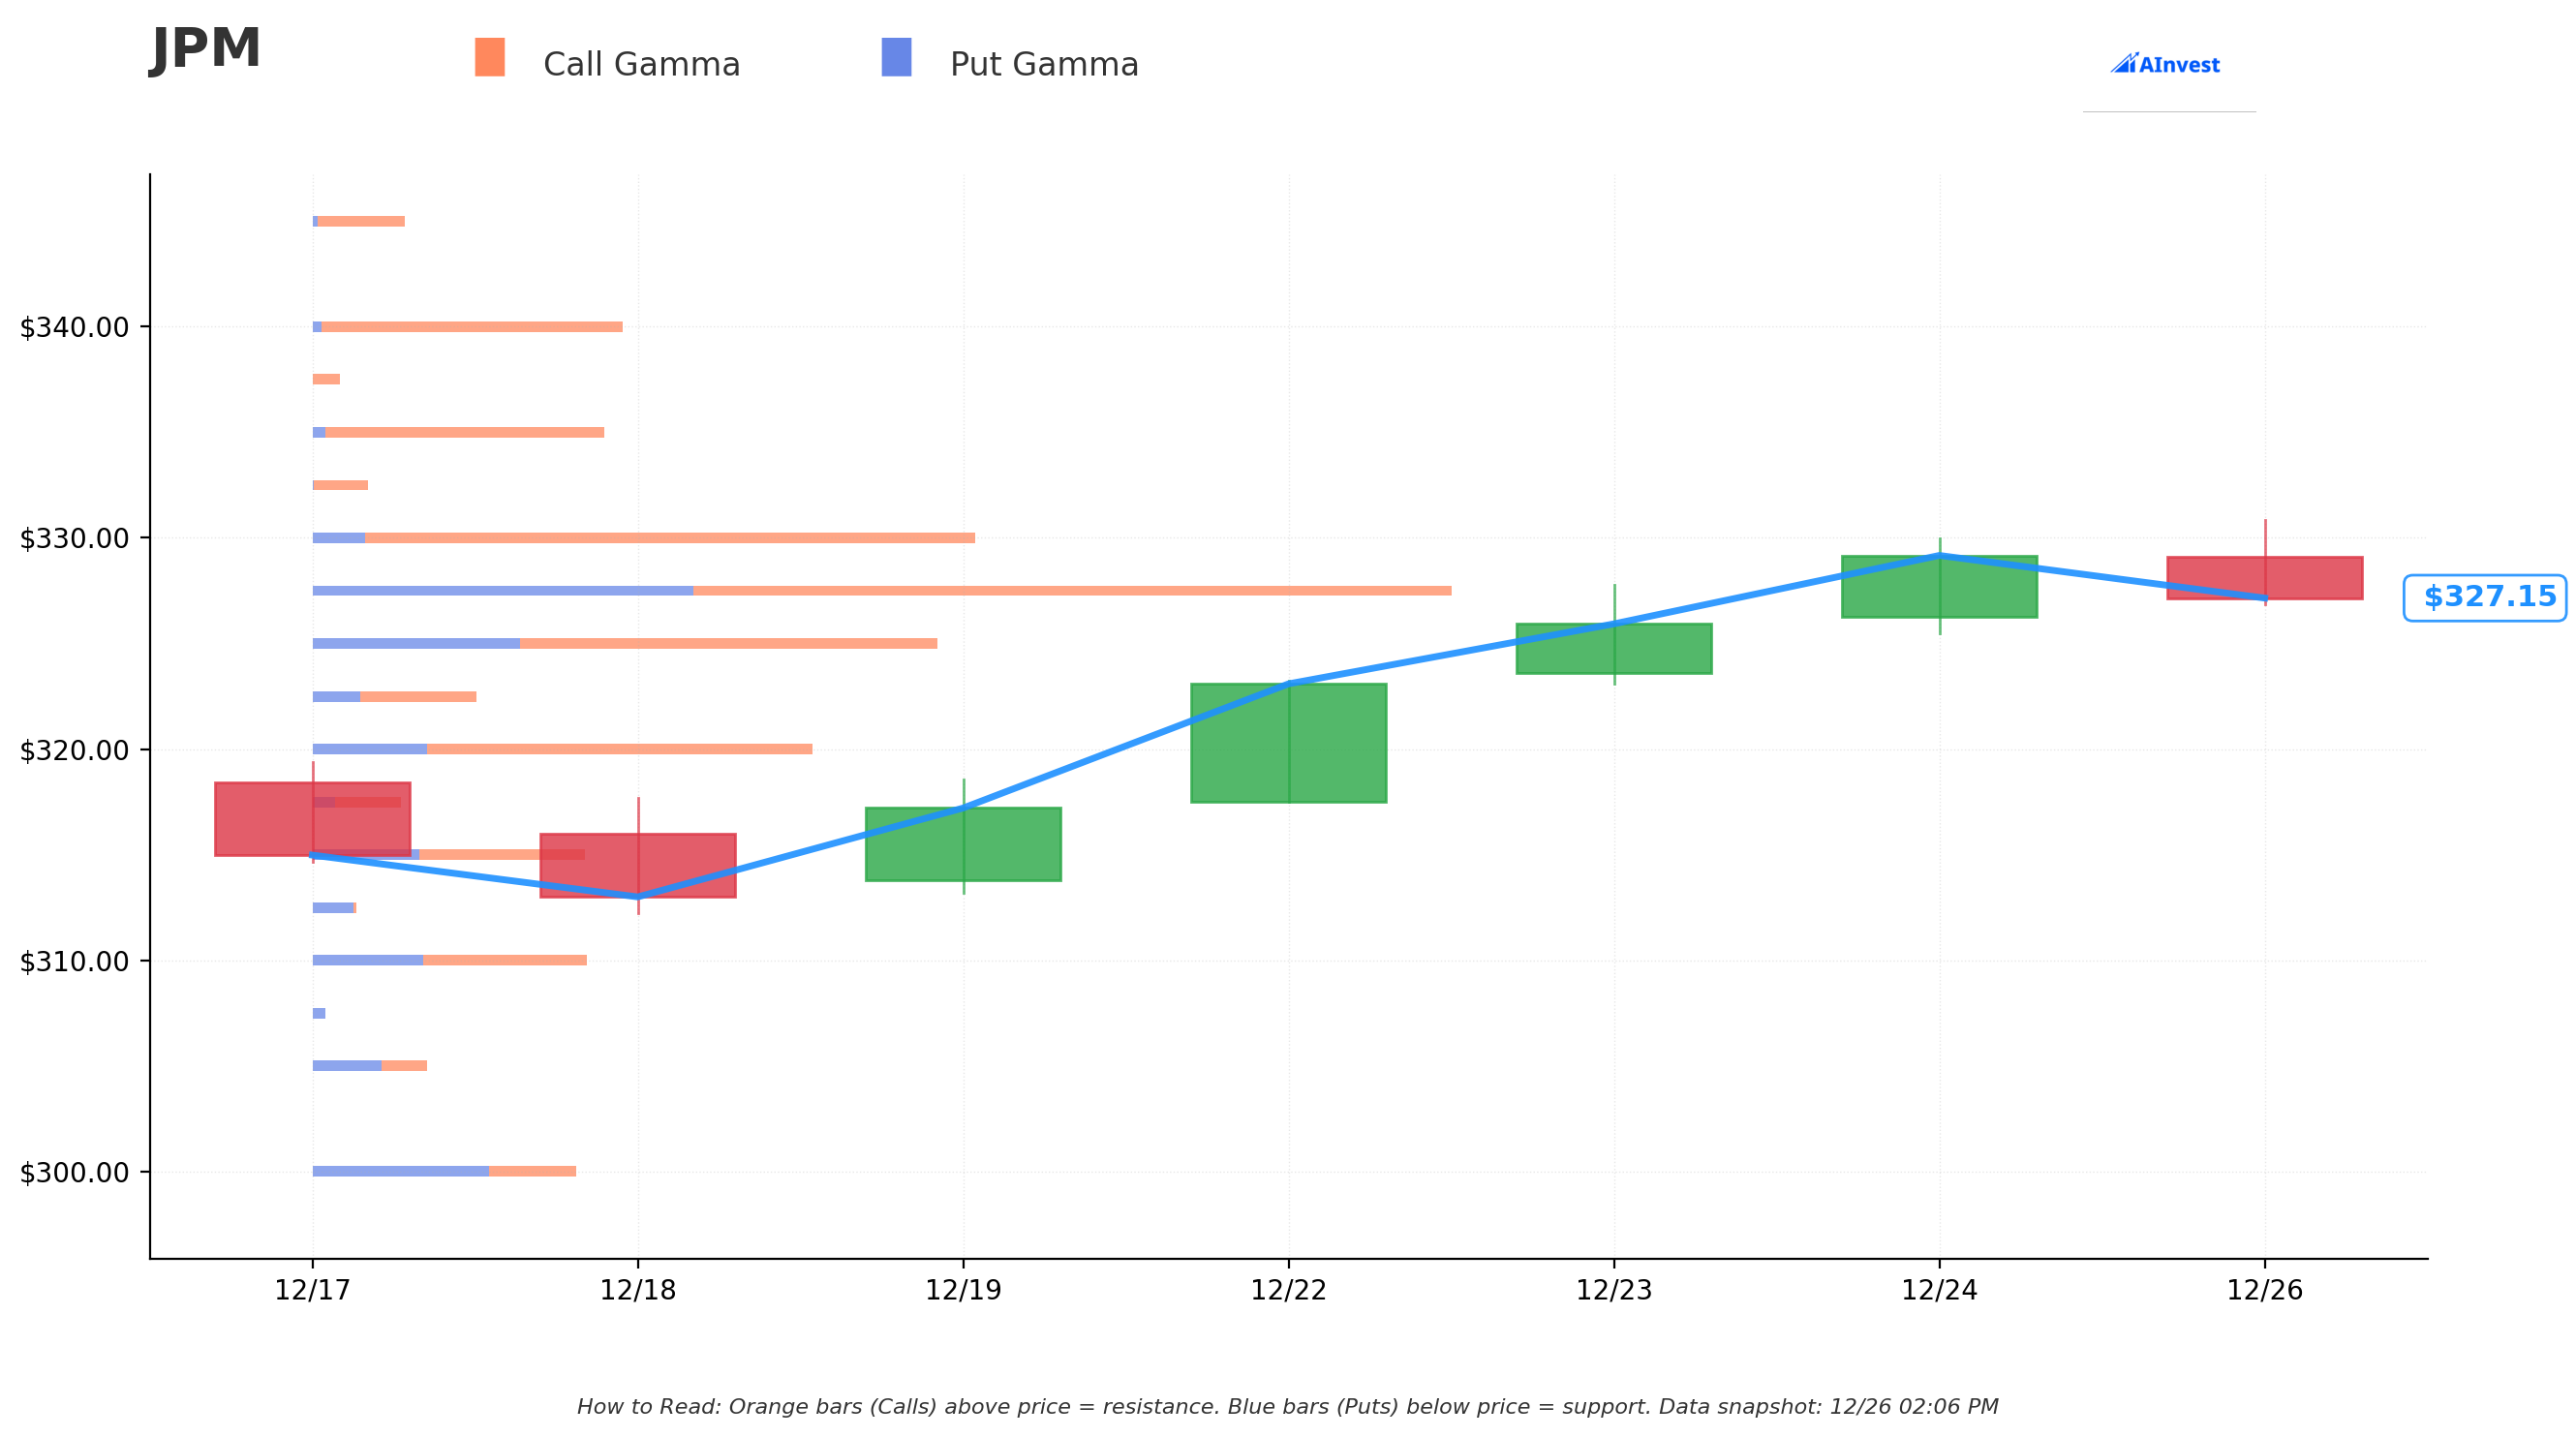Select the green 12/19 candlestick body
Viewport: 2576px width, 1437px height.
(963, 844)
